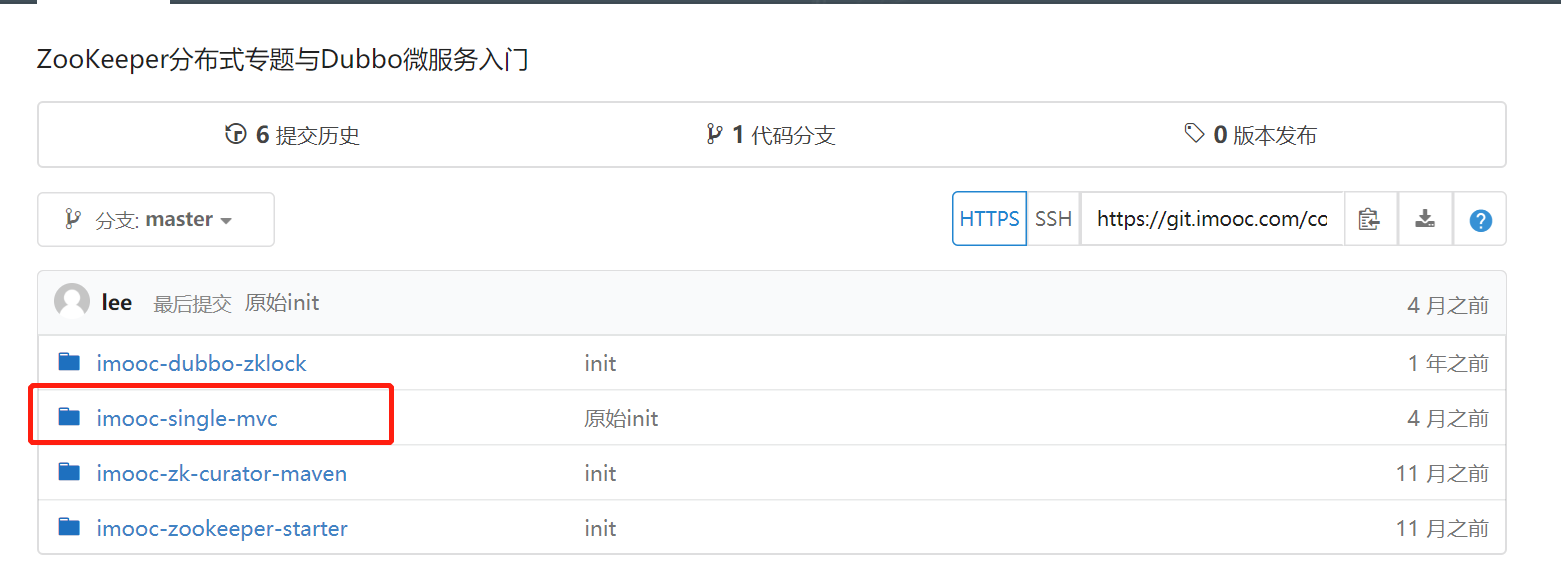The width and height of the screenshot is (1561, 586).
Task: Click the 4 月之前 timestamp in lee's commit header
Action: tap(1448, 306)
